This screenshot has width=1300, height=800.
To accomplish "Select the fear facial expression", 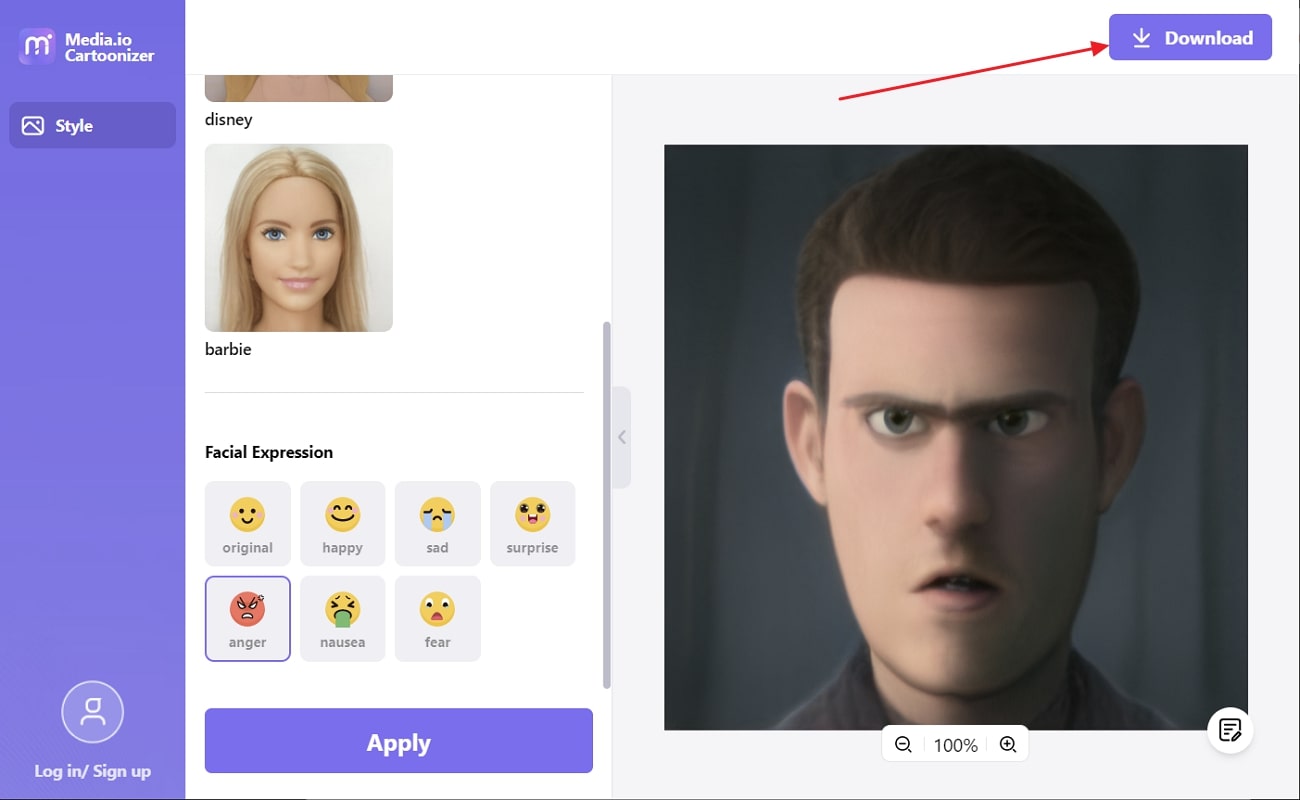I will pyautogui.click(x=437, y=618).
